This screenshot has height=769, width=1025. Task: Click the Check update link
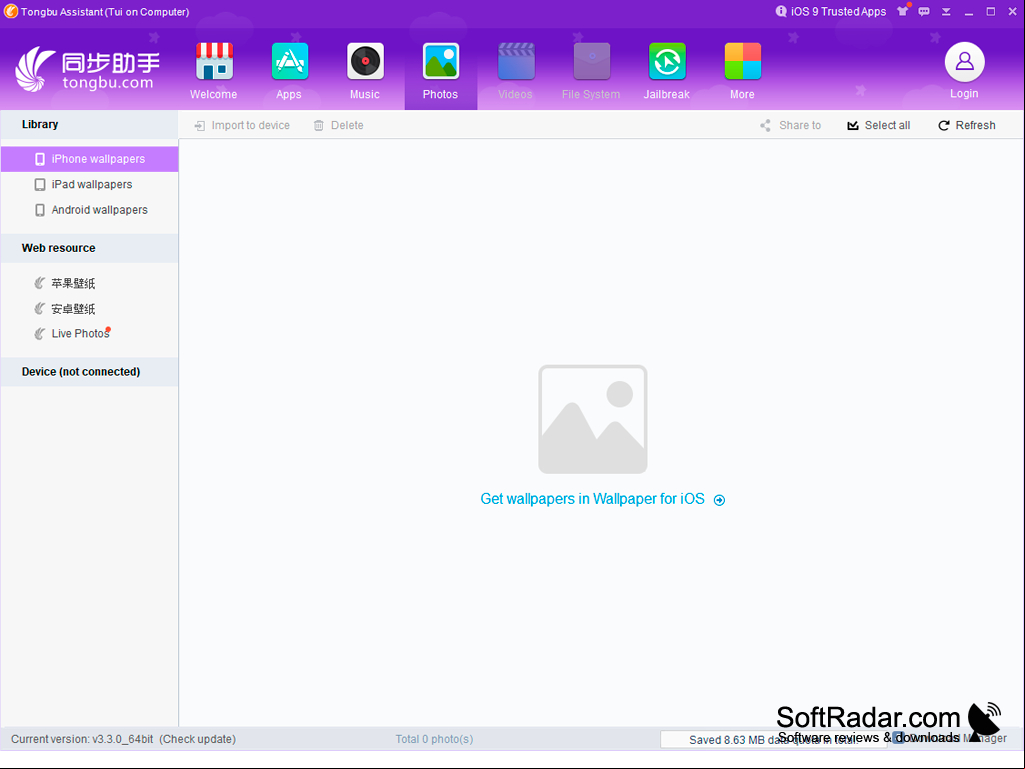coord(197,739)
